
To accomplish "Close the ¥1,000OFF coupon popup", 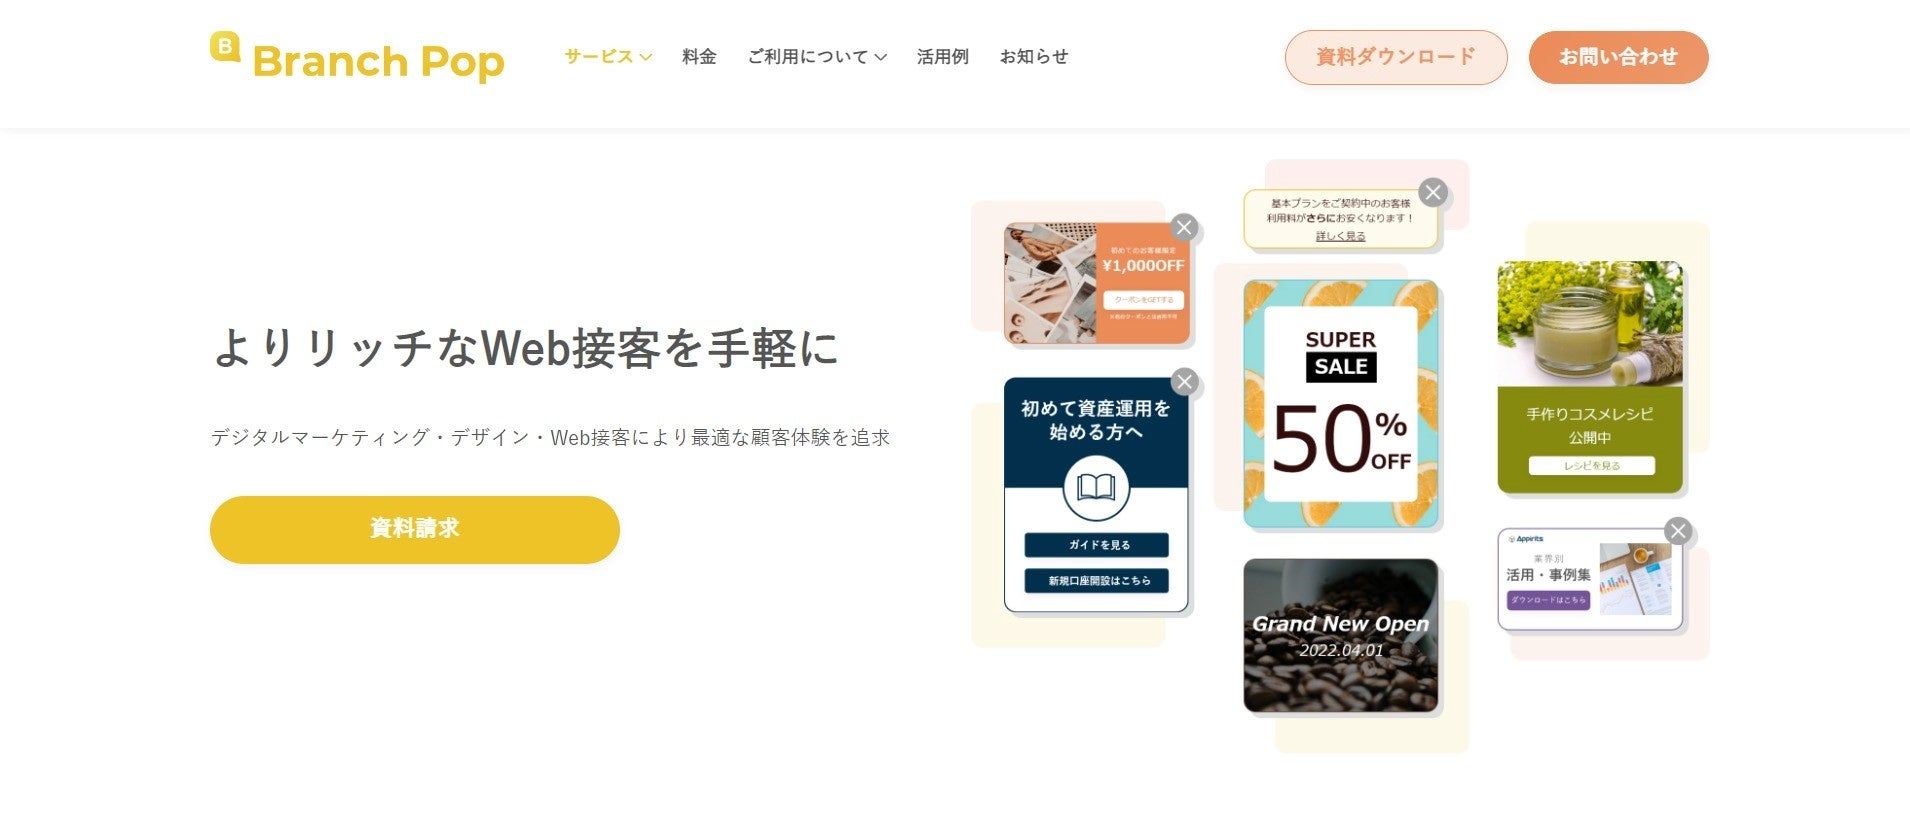I will point(1184,227).
